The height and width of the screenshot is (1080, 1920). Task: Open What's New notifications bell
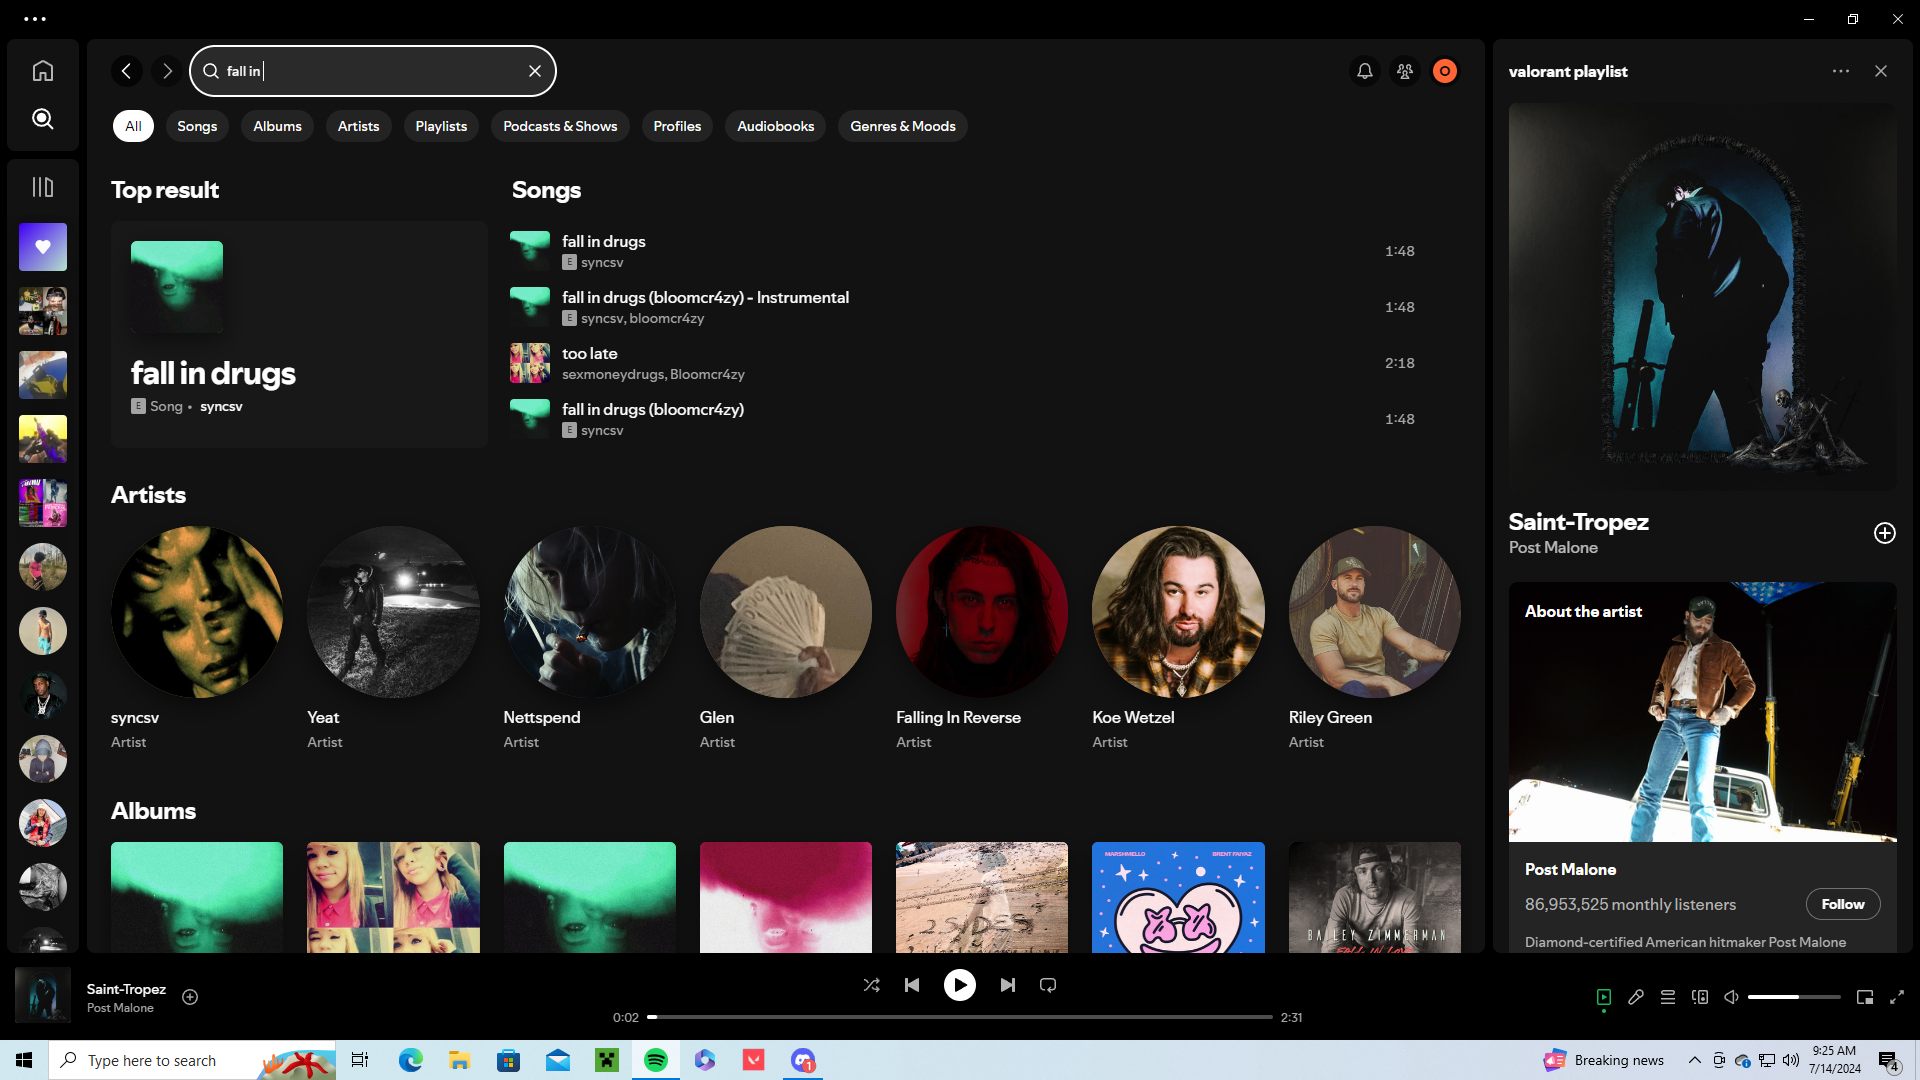pos(1365,71)
